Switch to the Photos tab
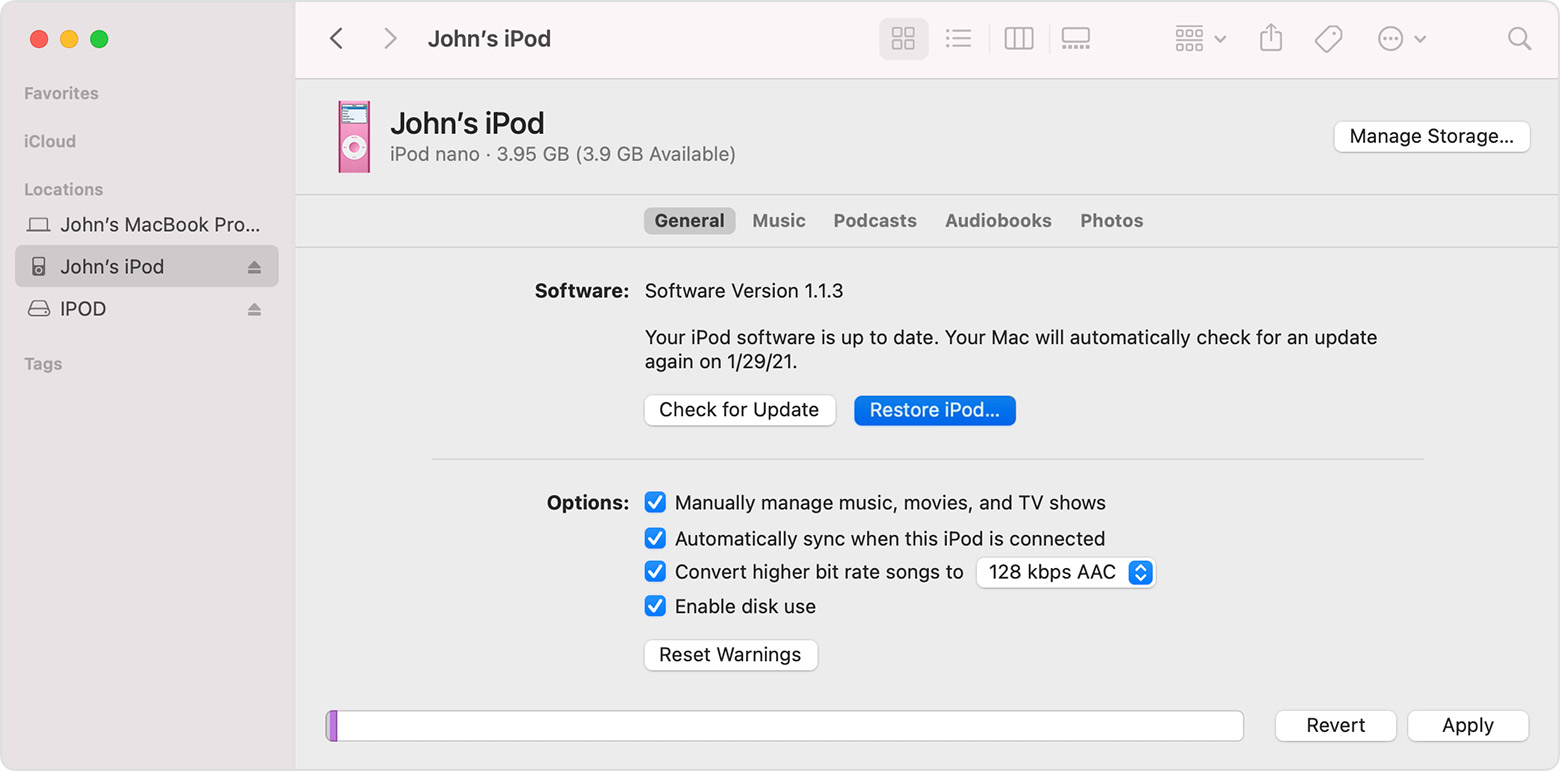The width and height of the screenshot is (1560, 772). pyautogui.click(x=1111, y=221)
